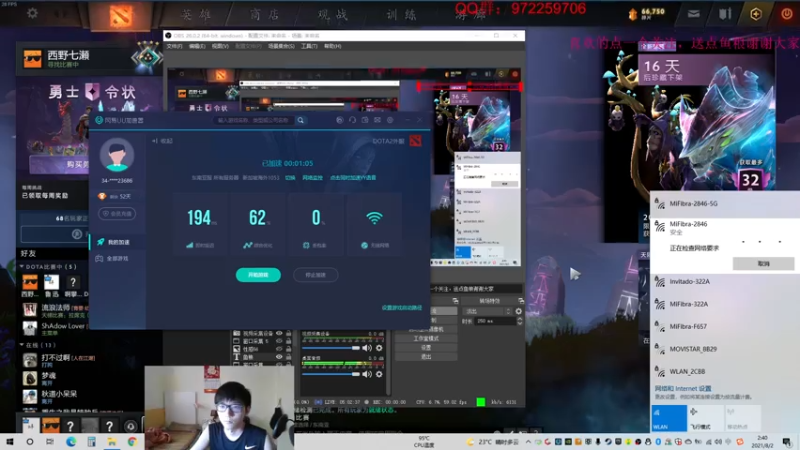Image resolution: width=800 pixels, height=450 pixels.
Task: Open OBS File (文件) menu
Action: [x=174, y=46]
